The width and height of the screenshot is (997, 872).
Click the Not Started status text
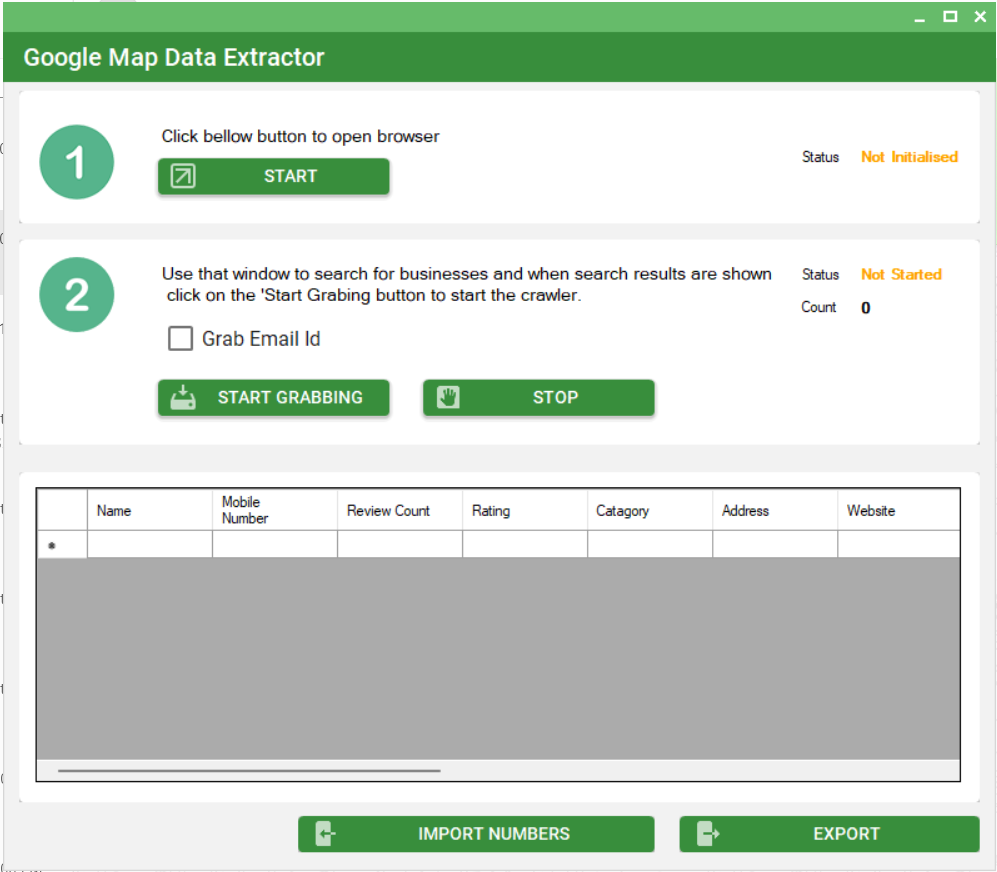901,274
